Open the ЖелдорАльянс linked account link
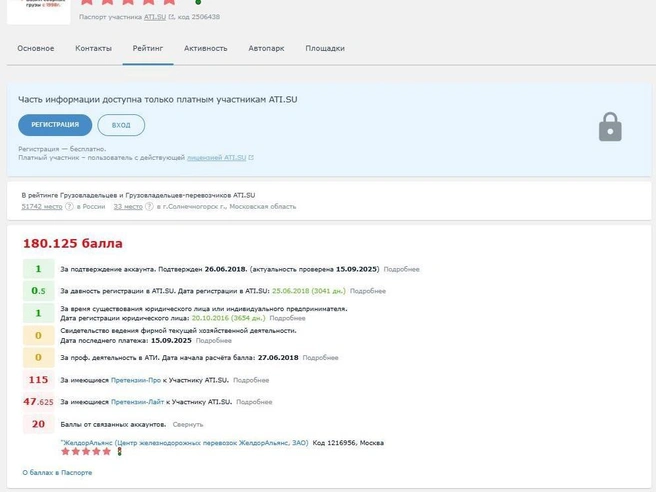 pos(184,443)
